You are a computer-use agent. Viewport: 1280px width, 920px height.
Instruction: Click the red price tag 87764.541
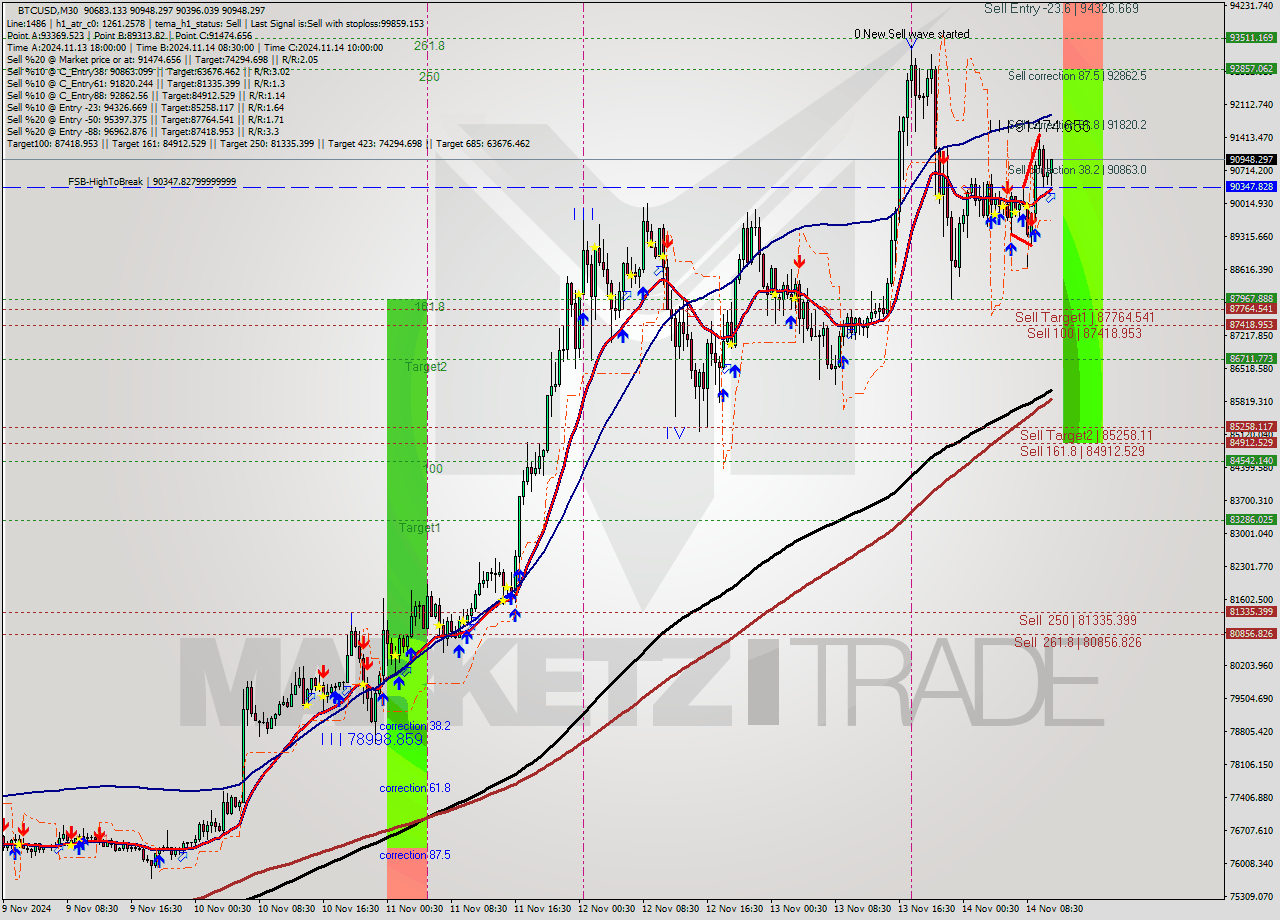point(1251,309)
